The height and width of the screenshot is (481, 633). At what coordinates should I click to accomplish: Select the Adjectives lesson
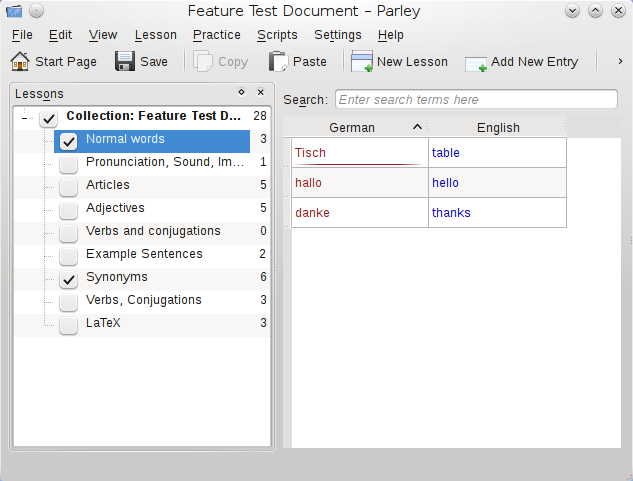(x=115, y=208)
